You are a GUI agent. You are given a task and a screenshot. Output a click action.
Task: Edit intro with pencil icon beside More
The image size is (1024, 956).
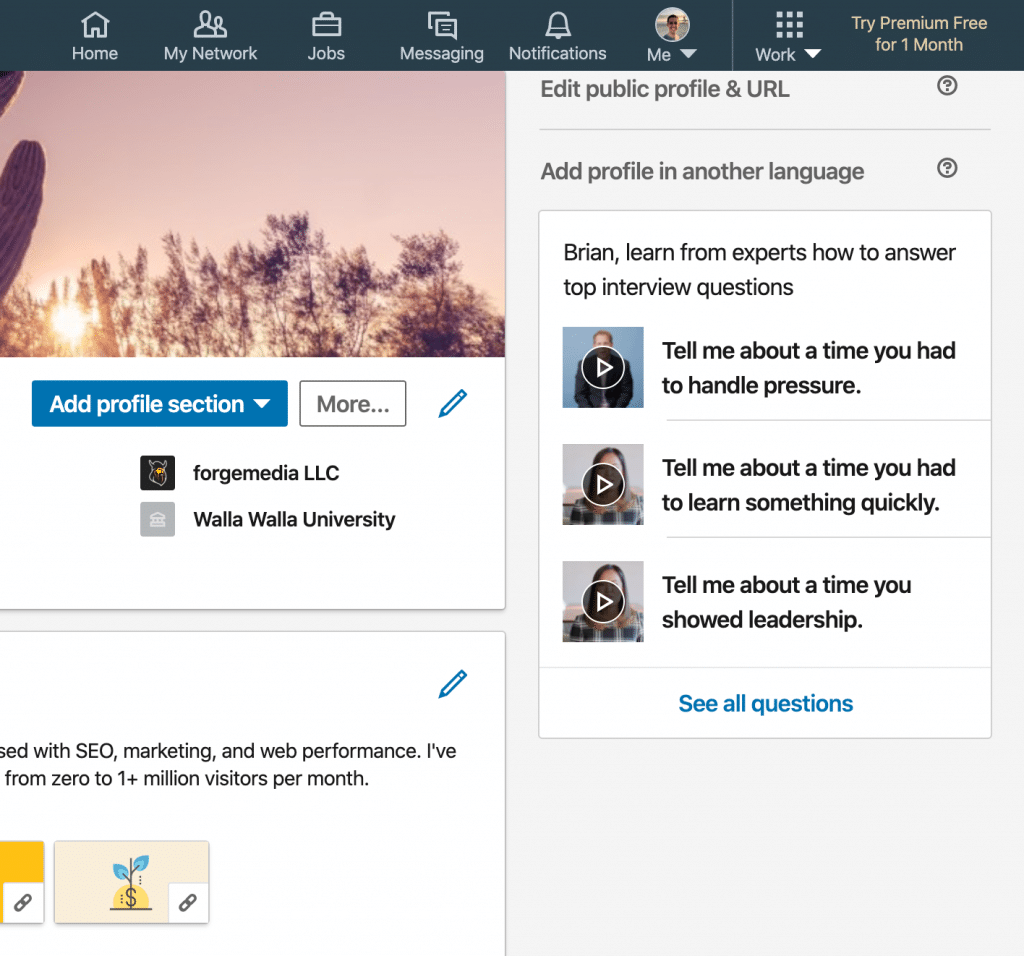coord(453,403)
